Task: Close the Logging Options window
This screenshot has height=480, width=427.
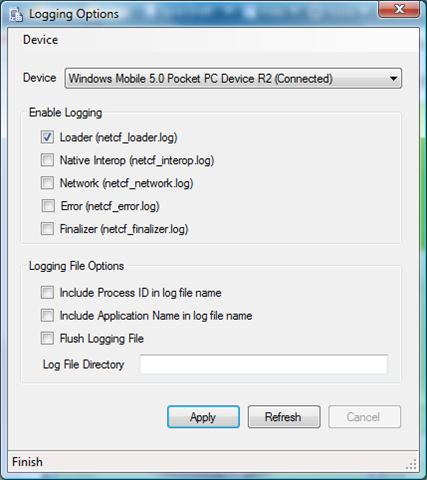Action: (x=399, y=9)
